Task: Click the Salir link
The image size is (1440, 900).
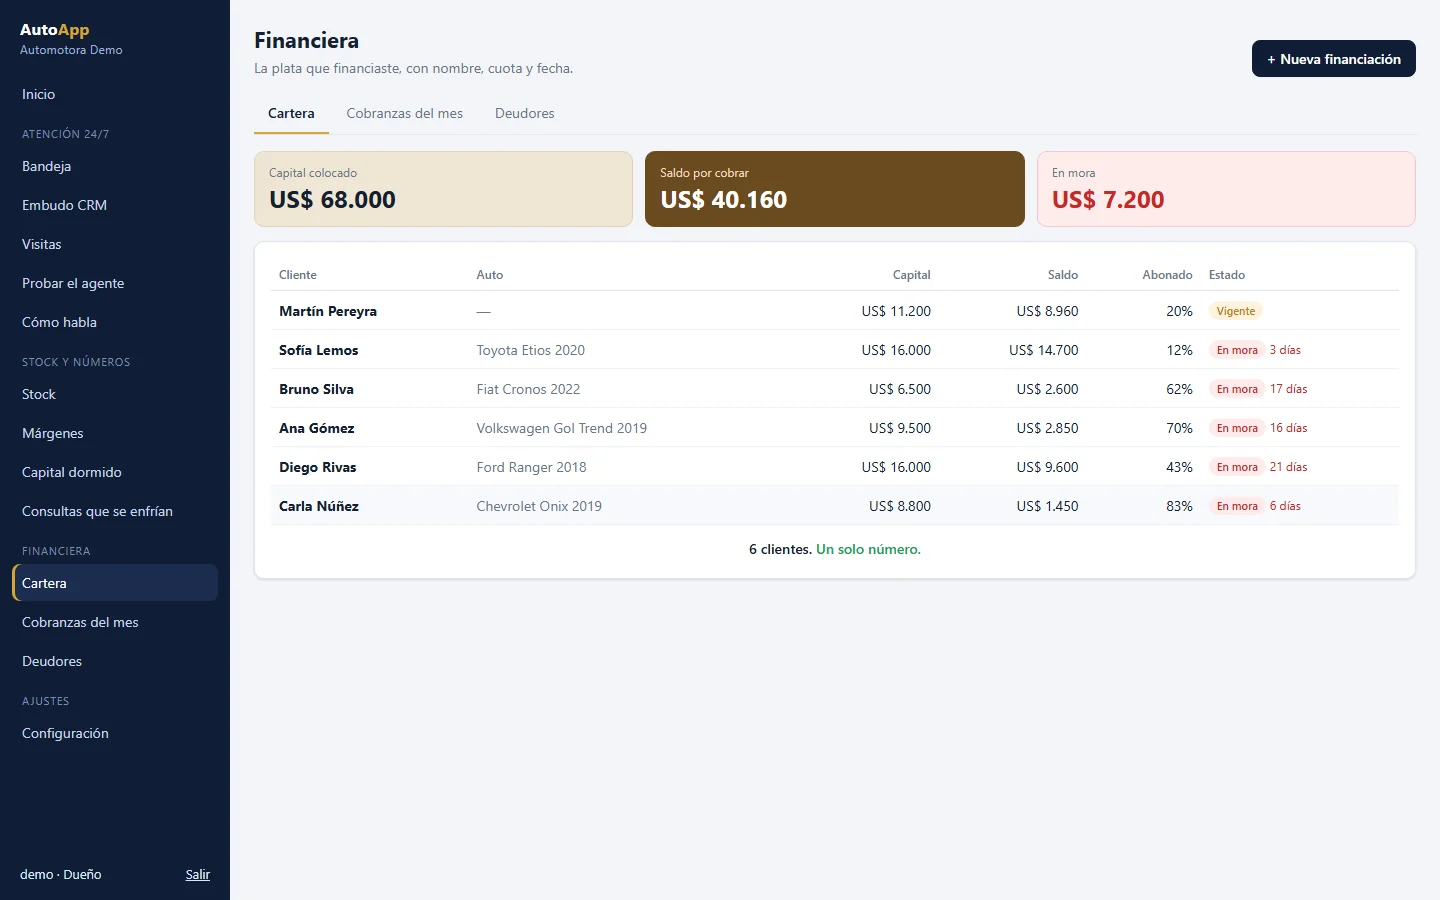Action: pyautogui.click(x=198, y=874)
